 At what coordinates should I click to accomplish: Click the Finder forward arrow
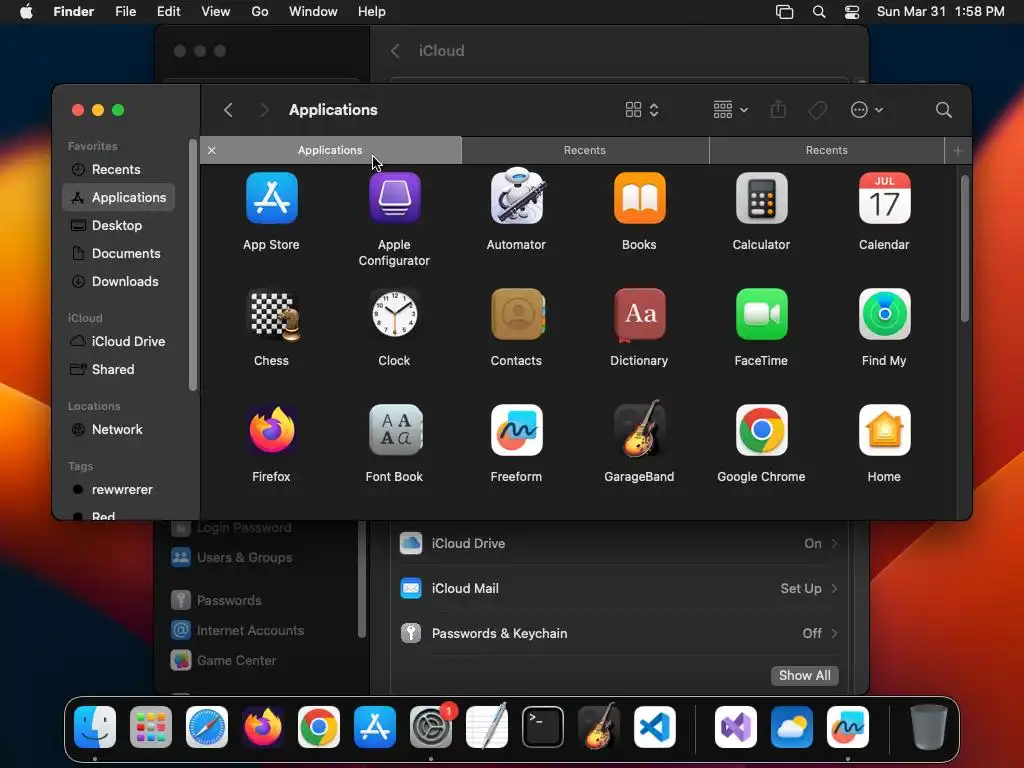click(264, 110)
